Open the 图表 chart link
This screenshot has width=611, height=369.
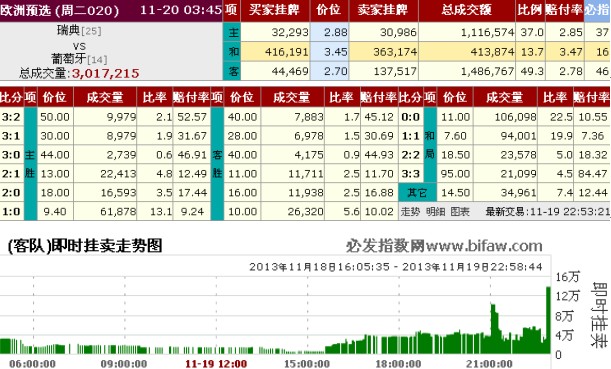pyautogui.click(x=460, y=212)
